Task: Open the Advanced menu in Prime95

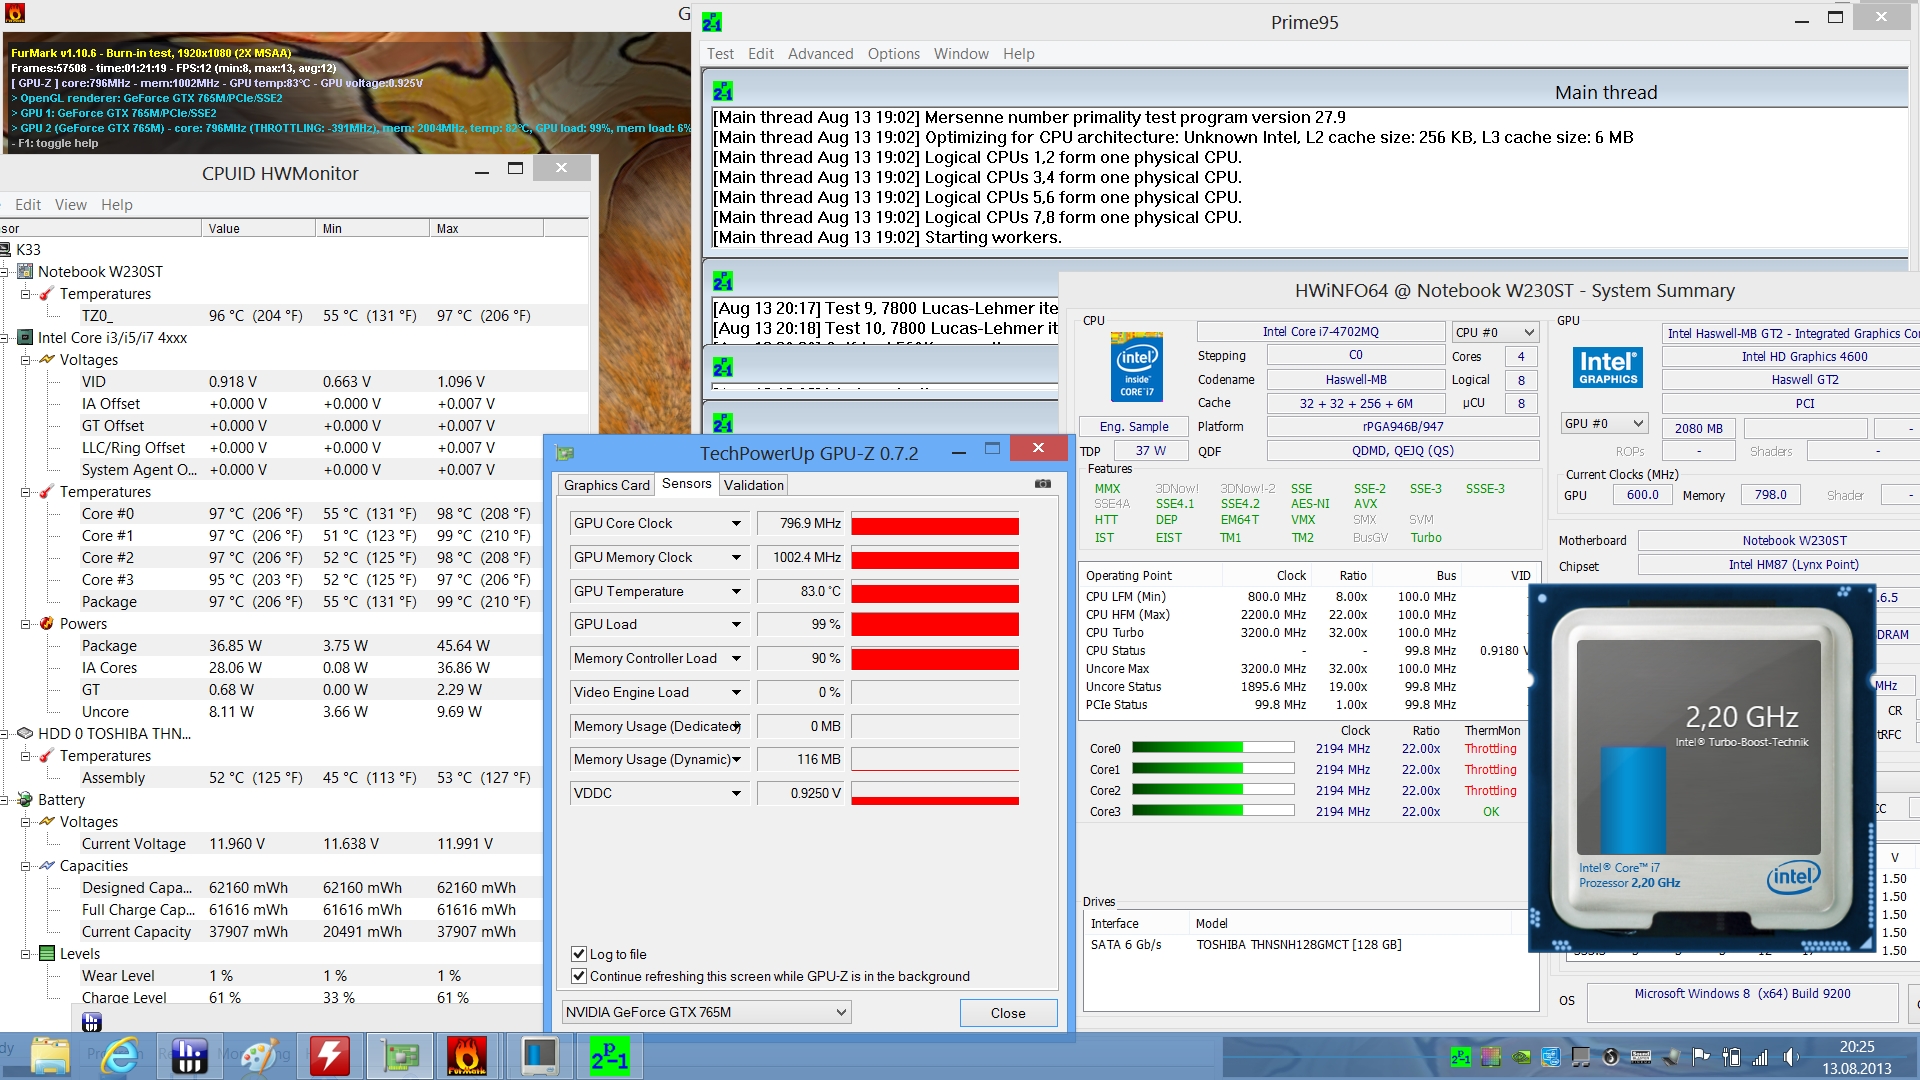Action: click(820, 54)
